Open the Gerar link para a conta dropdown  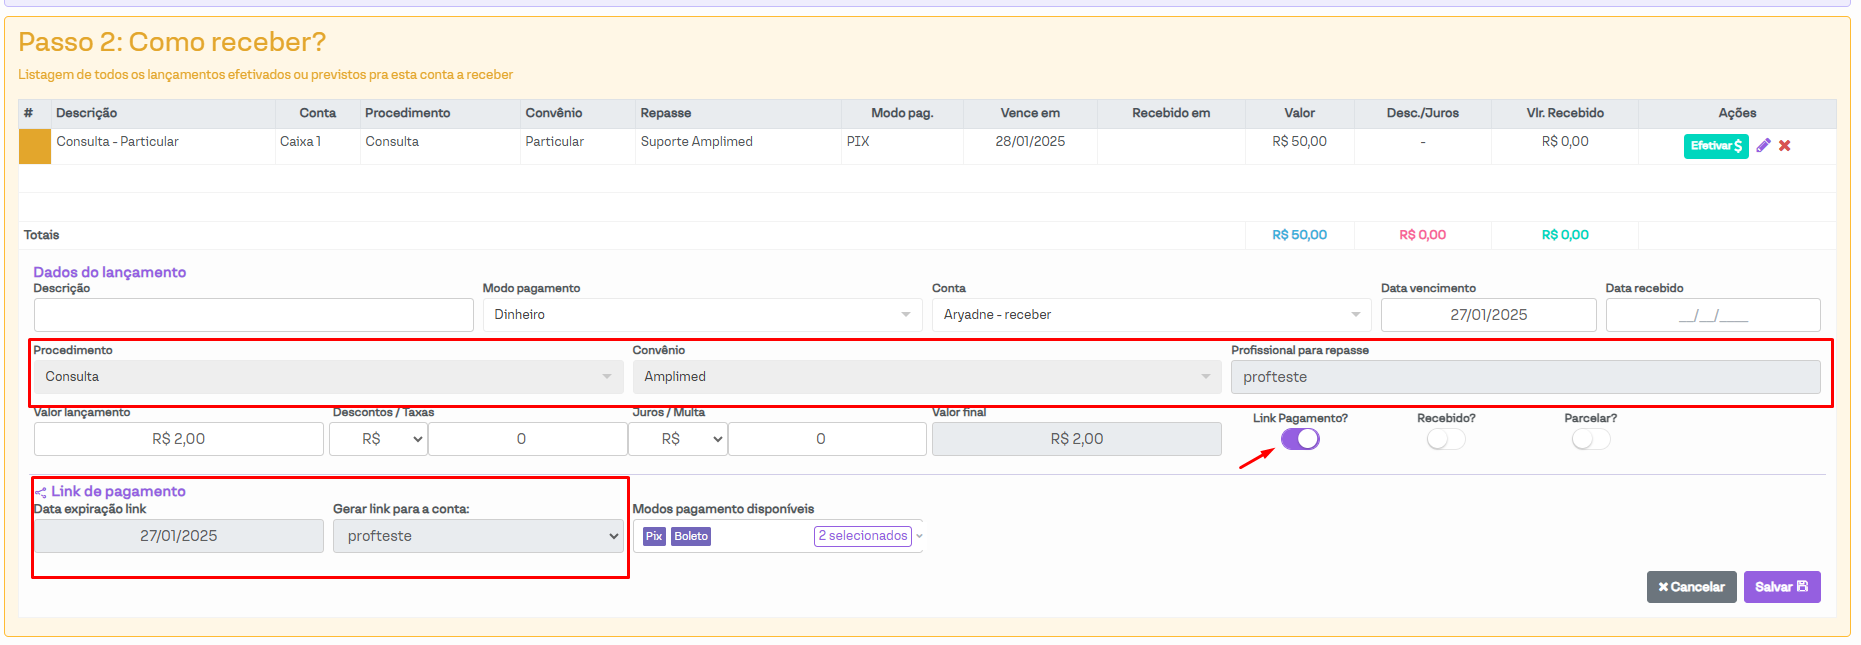click(x=478, y=536)
